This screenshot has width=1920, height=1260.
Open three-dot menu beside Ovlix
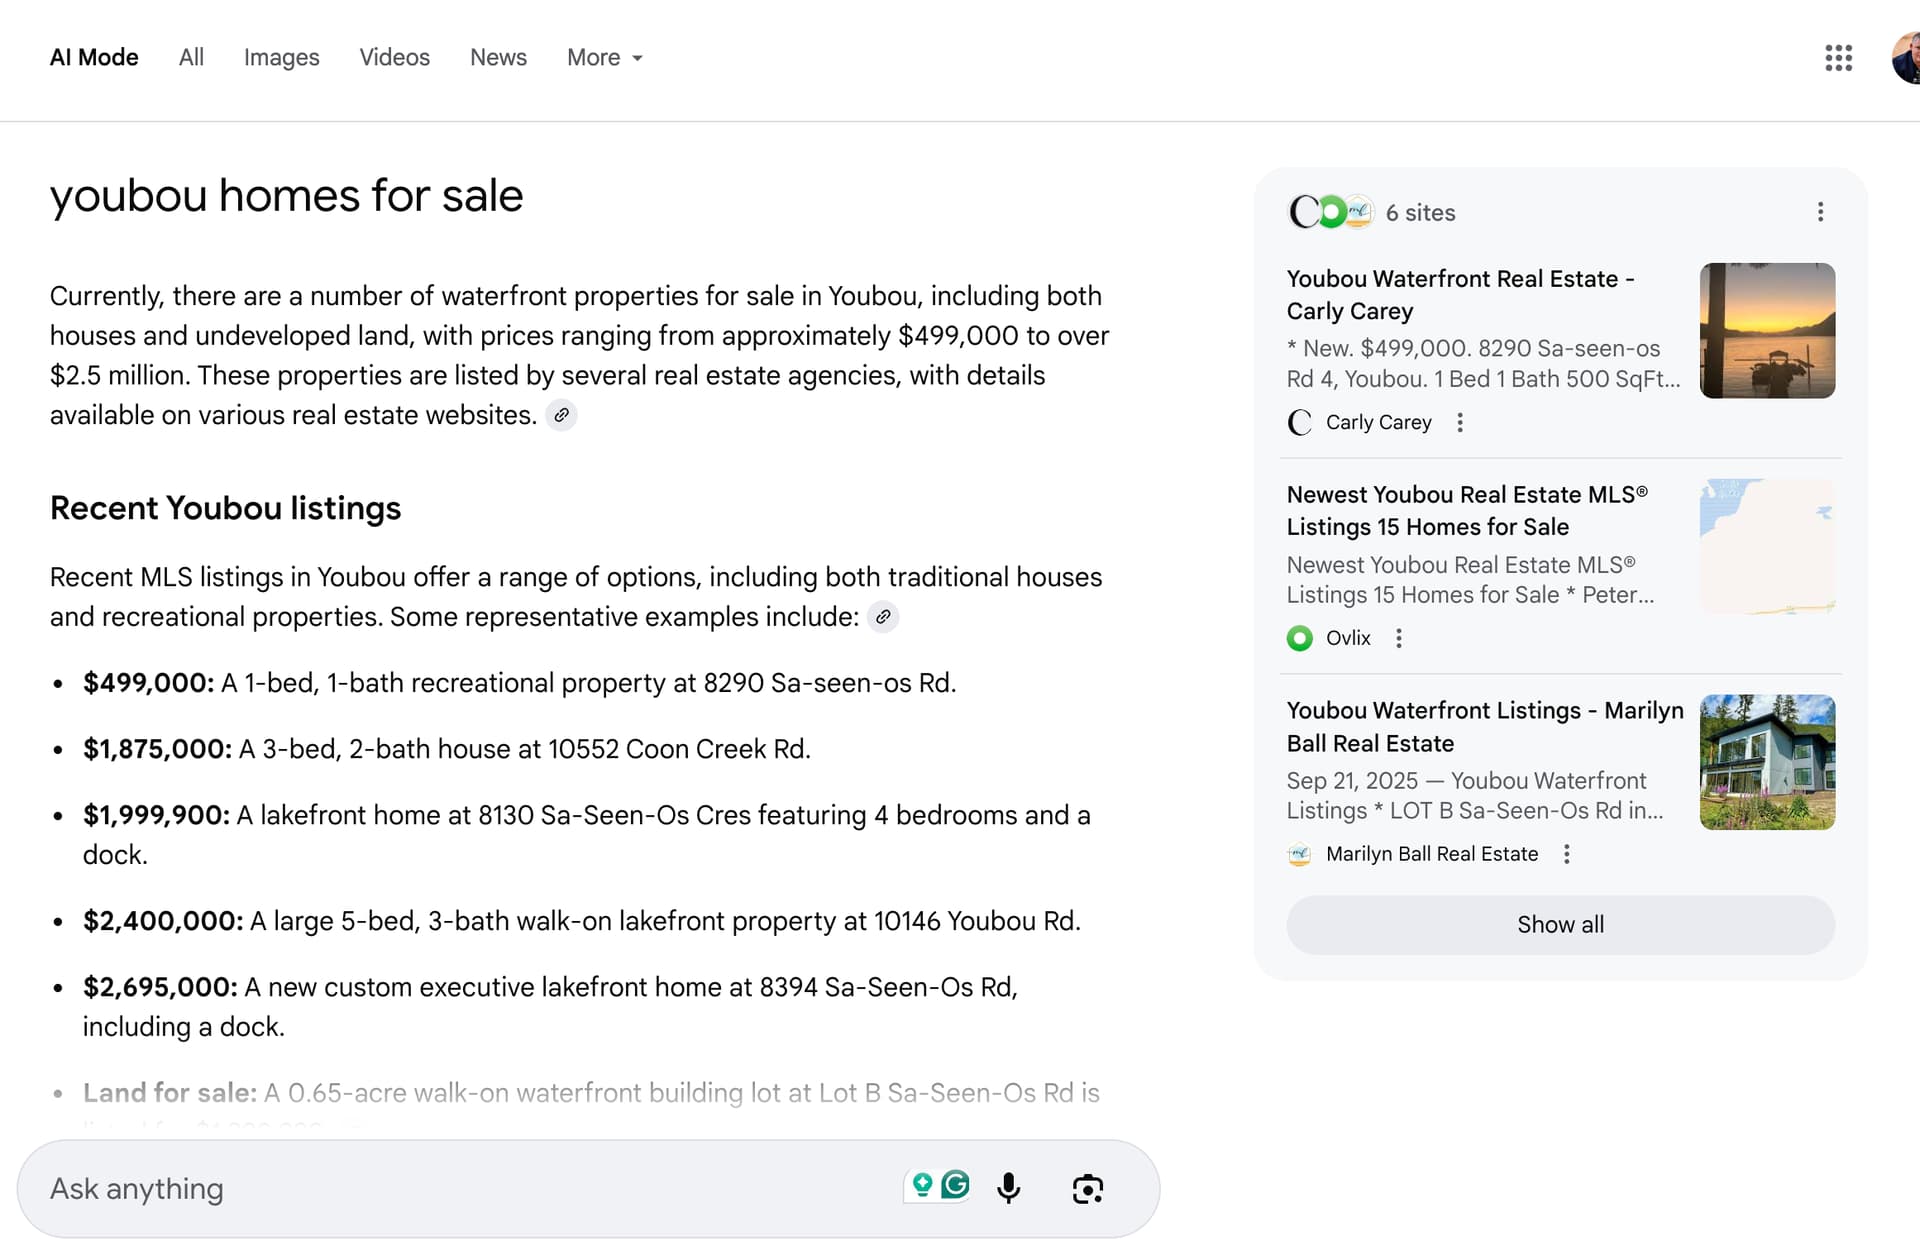pos(1399,638)
